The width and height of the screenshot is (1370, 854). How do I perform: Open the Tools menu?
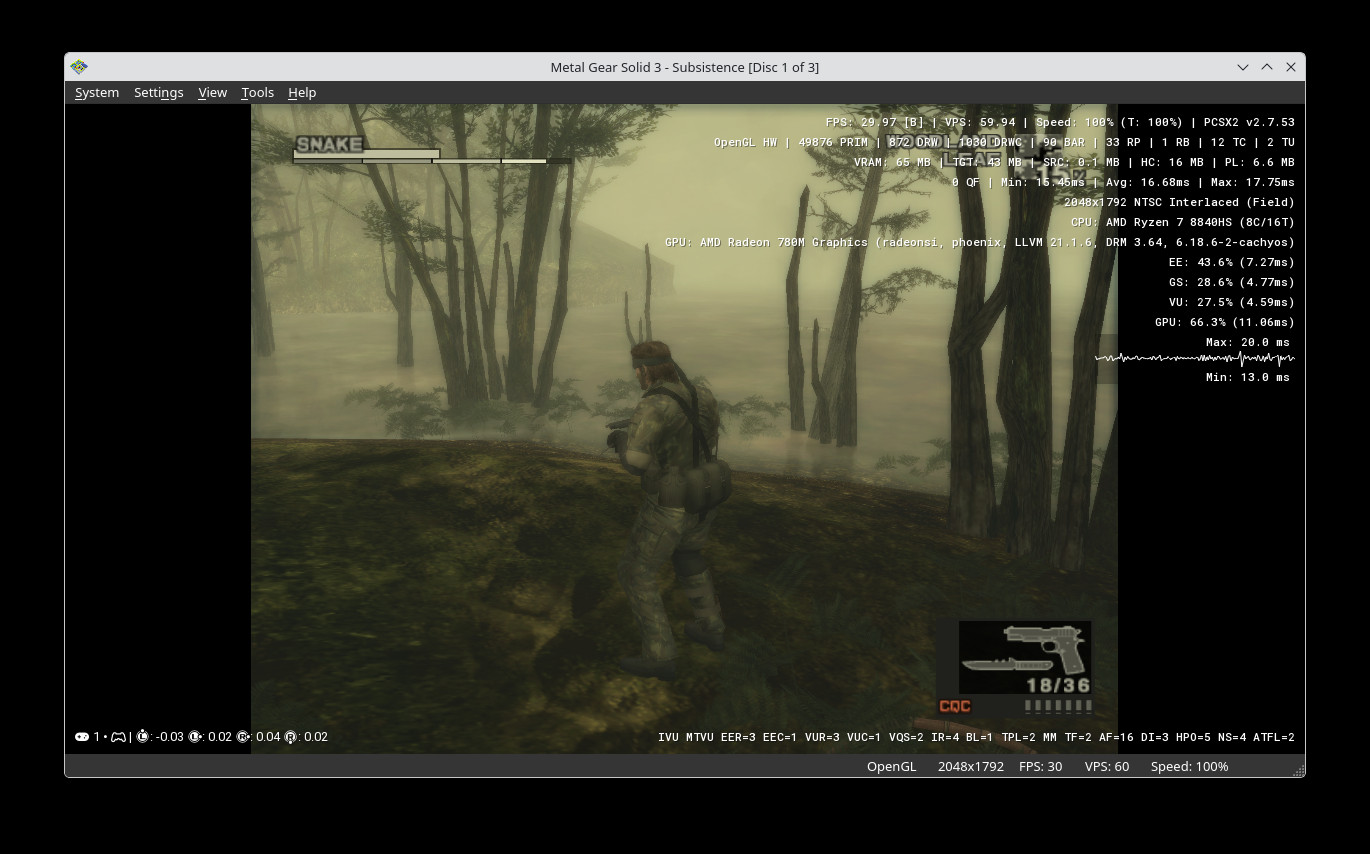(257, 92)
